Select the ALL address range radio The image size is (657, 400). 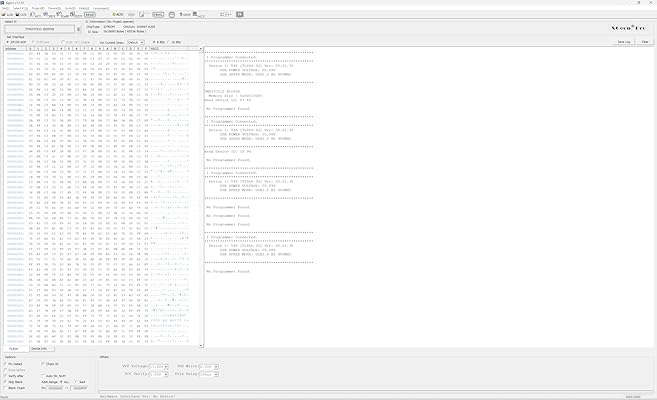[x=61, y=382]
